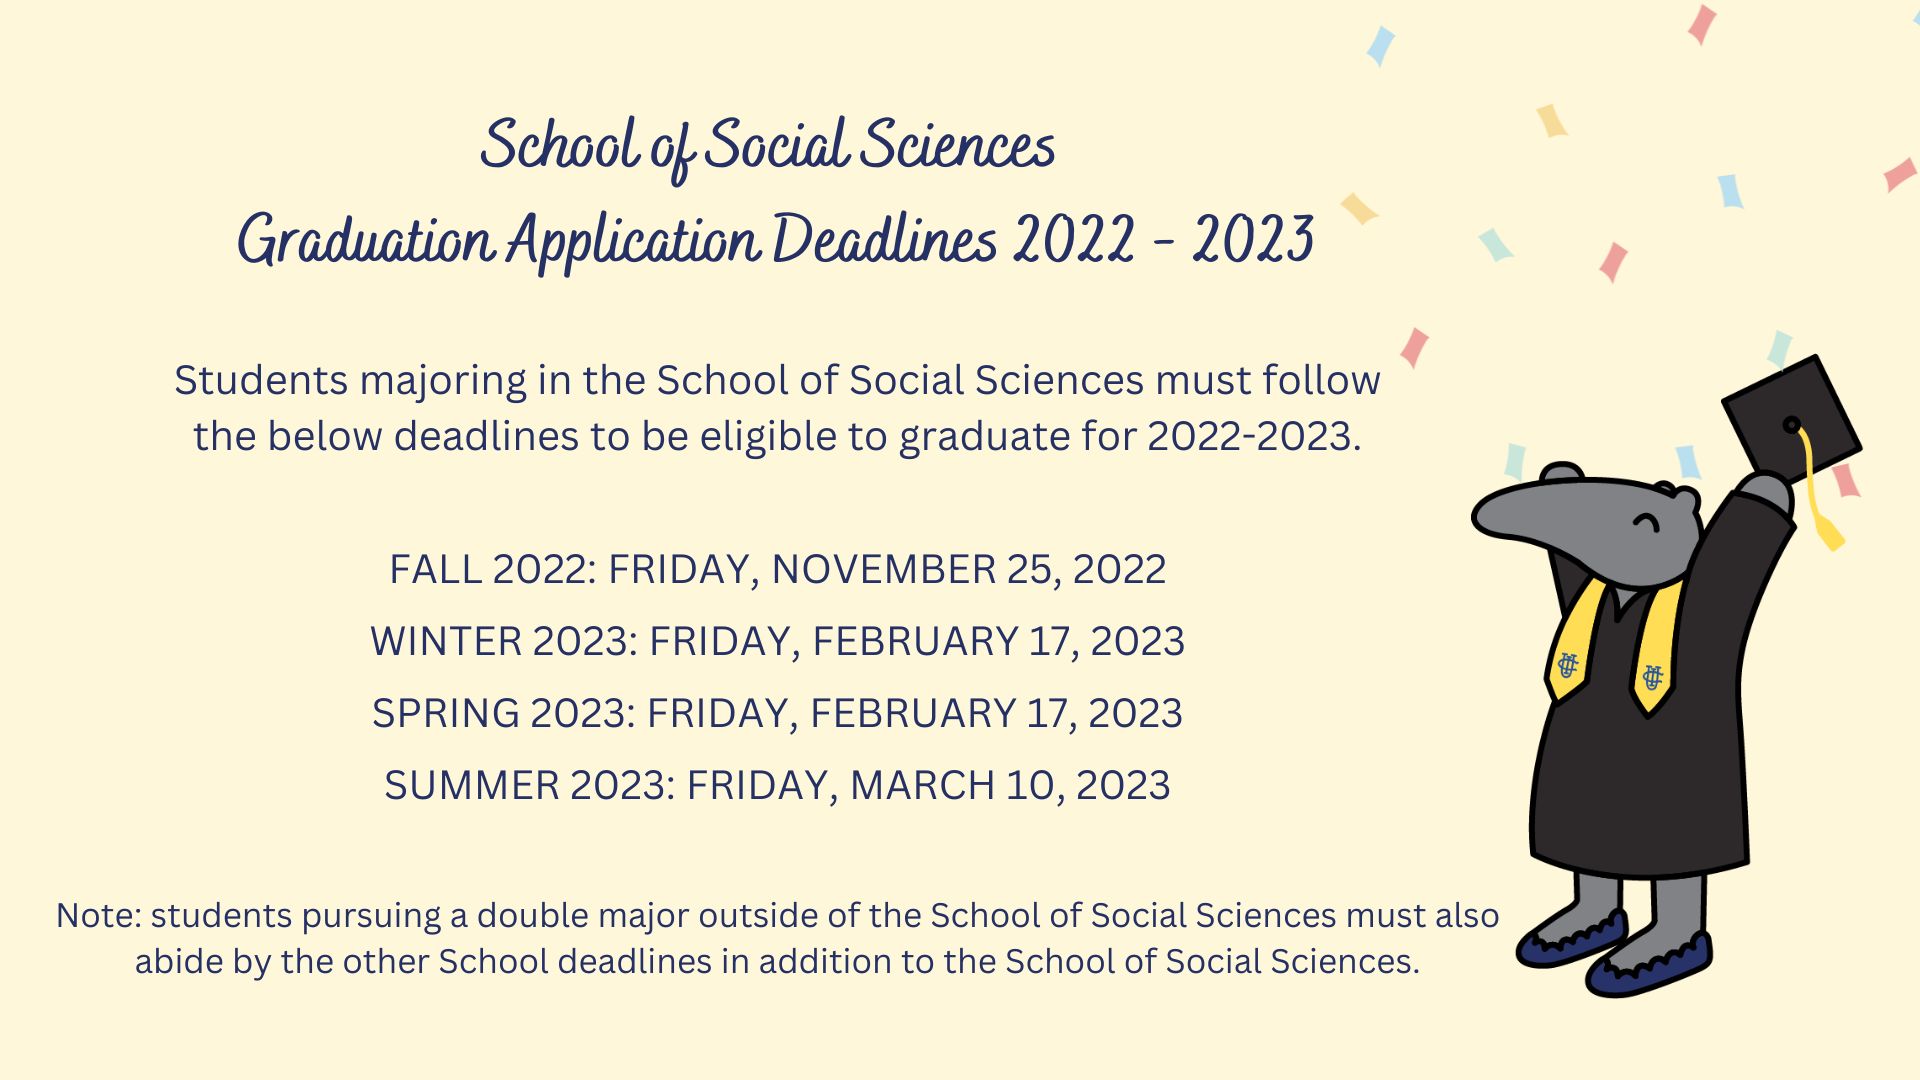
Task: Select the Spring 2023 deadline line
Action: coord(777,713)
